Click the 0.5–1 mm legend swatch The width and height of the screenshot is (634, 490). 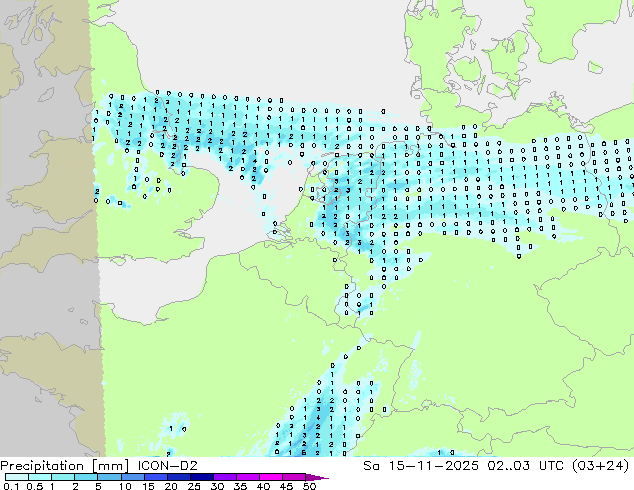click(x=40, y=477)
